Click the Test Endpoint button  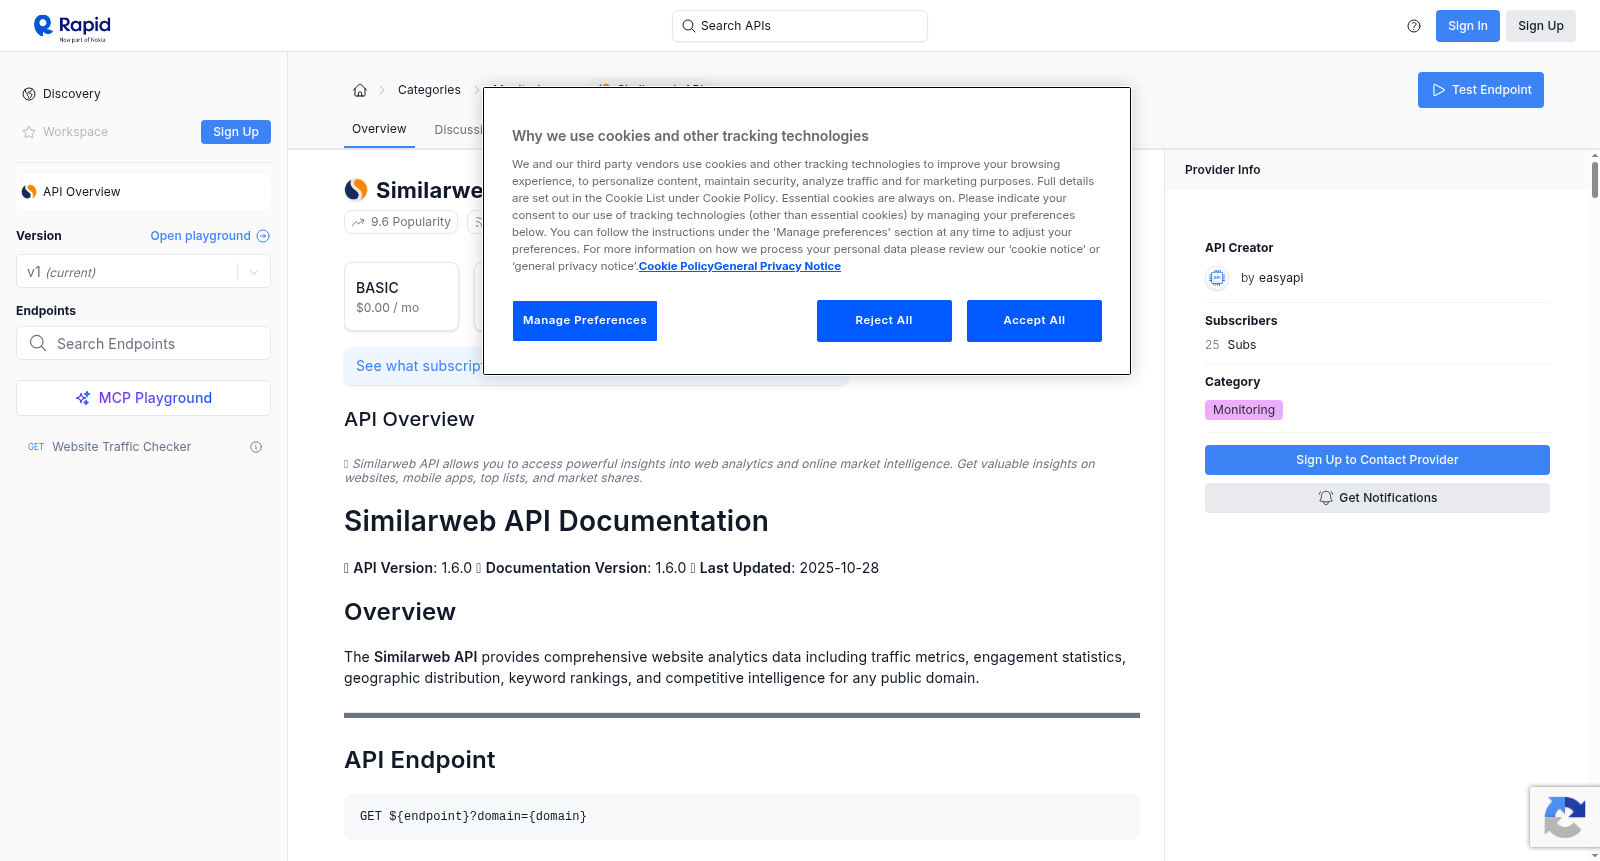1480,90
